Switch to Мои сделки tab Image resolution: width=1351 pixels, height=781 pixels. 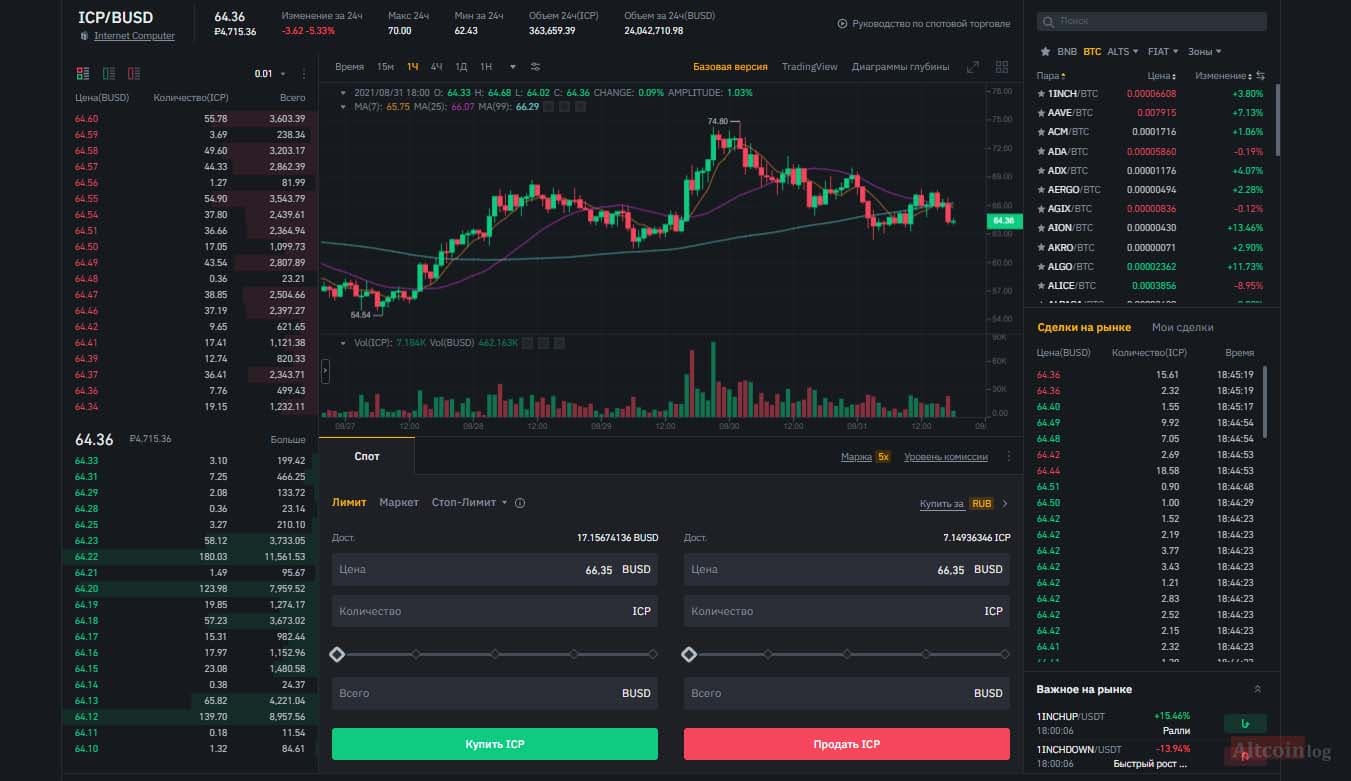click(1182, 328)
